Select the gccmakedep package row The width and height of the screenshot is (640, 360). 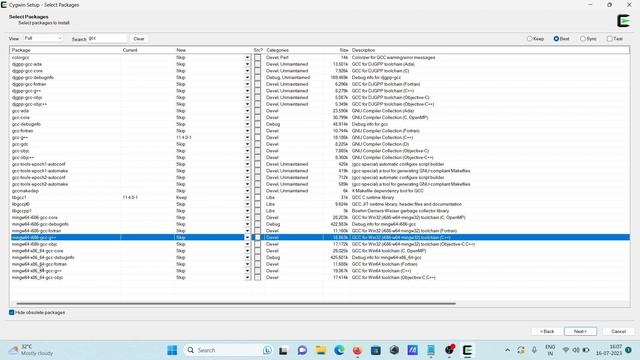tap(320, 191)
